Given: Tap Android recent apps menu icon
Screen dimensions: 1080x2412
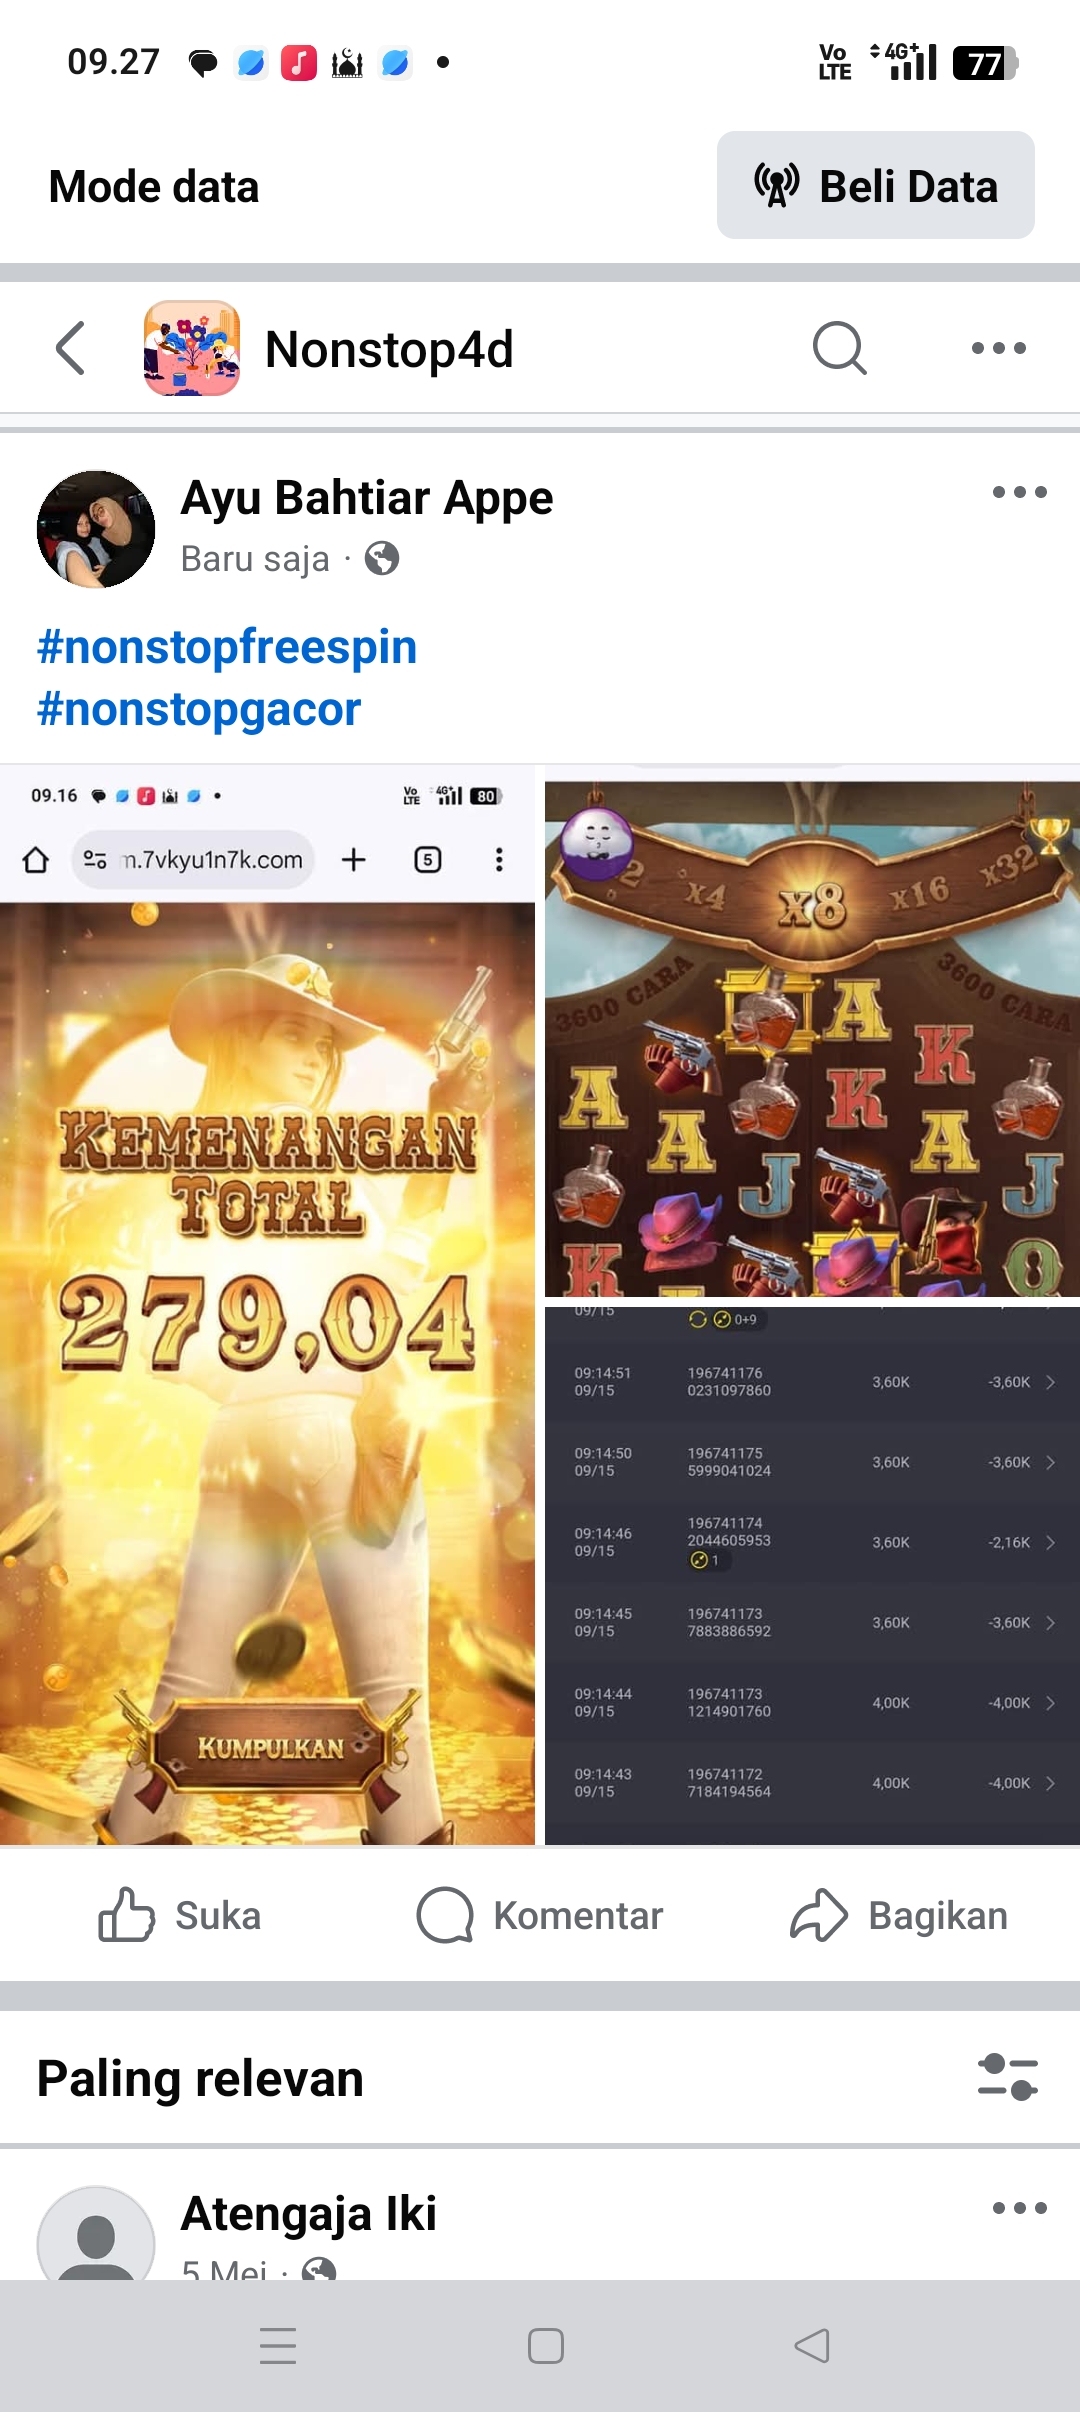Looking at the screenshot, I should point(278,2346).
